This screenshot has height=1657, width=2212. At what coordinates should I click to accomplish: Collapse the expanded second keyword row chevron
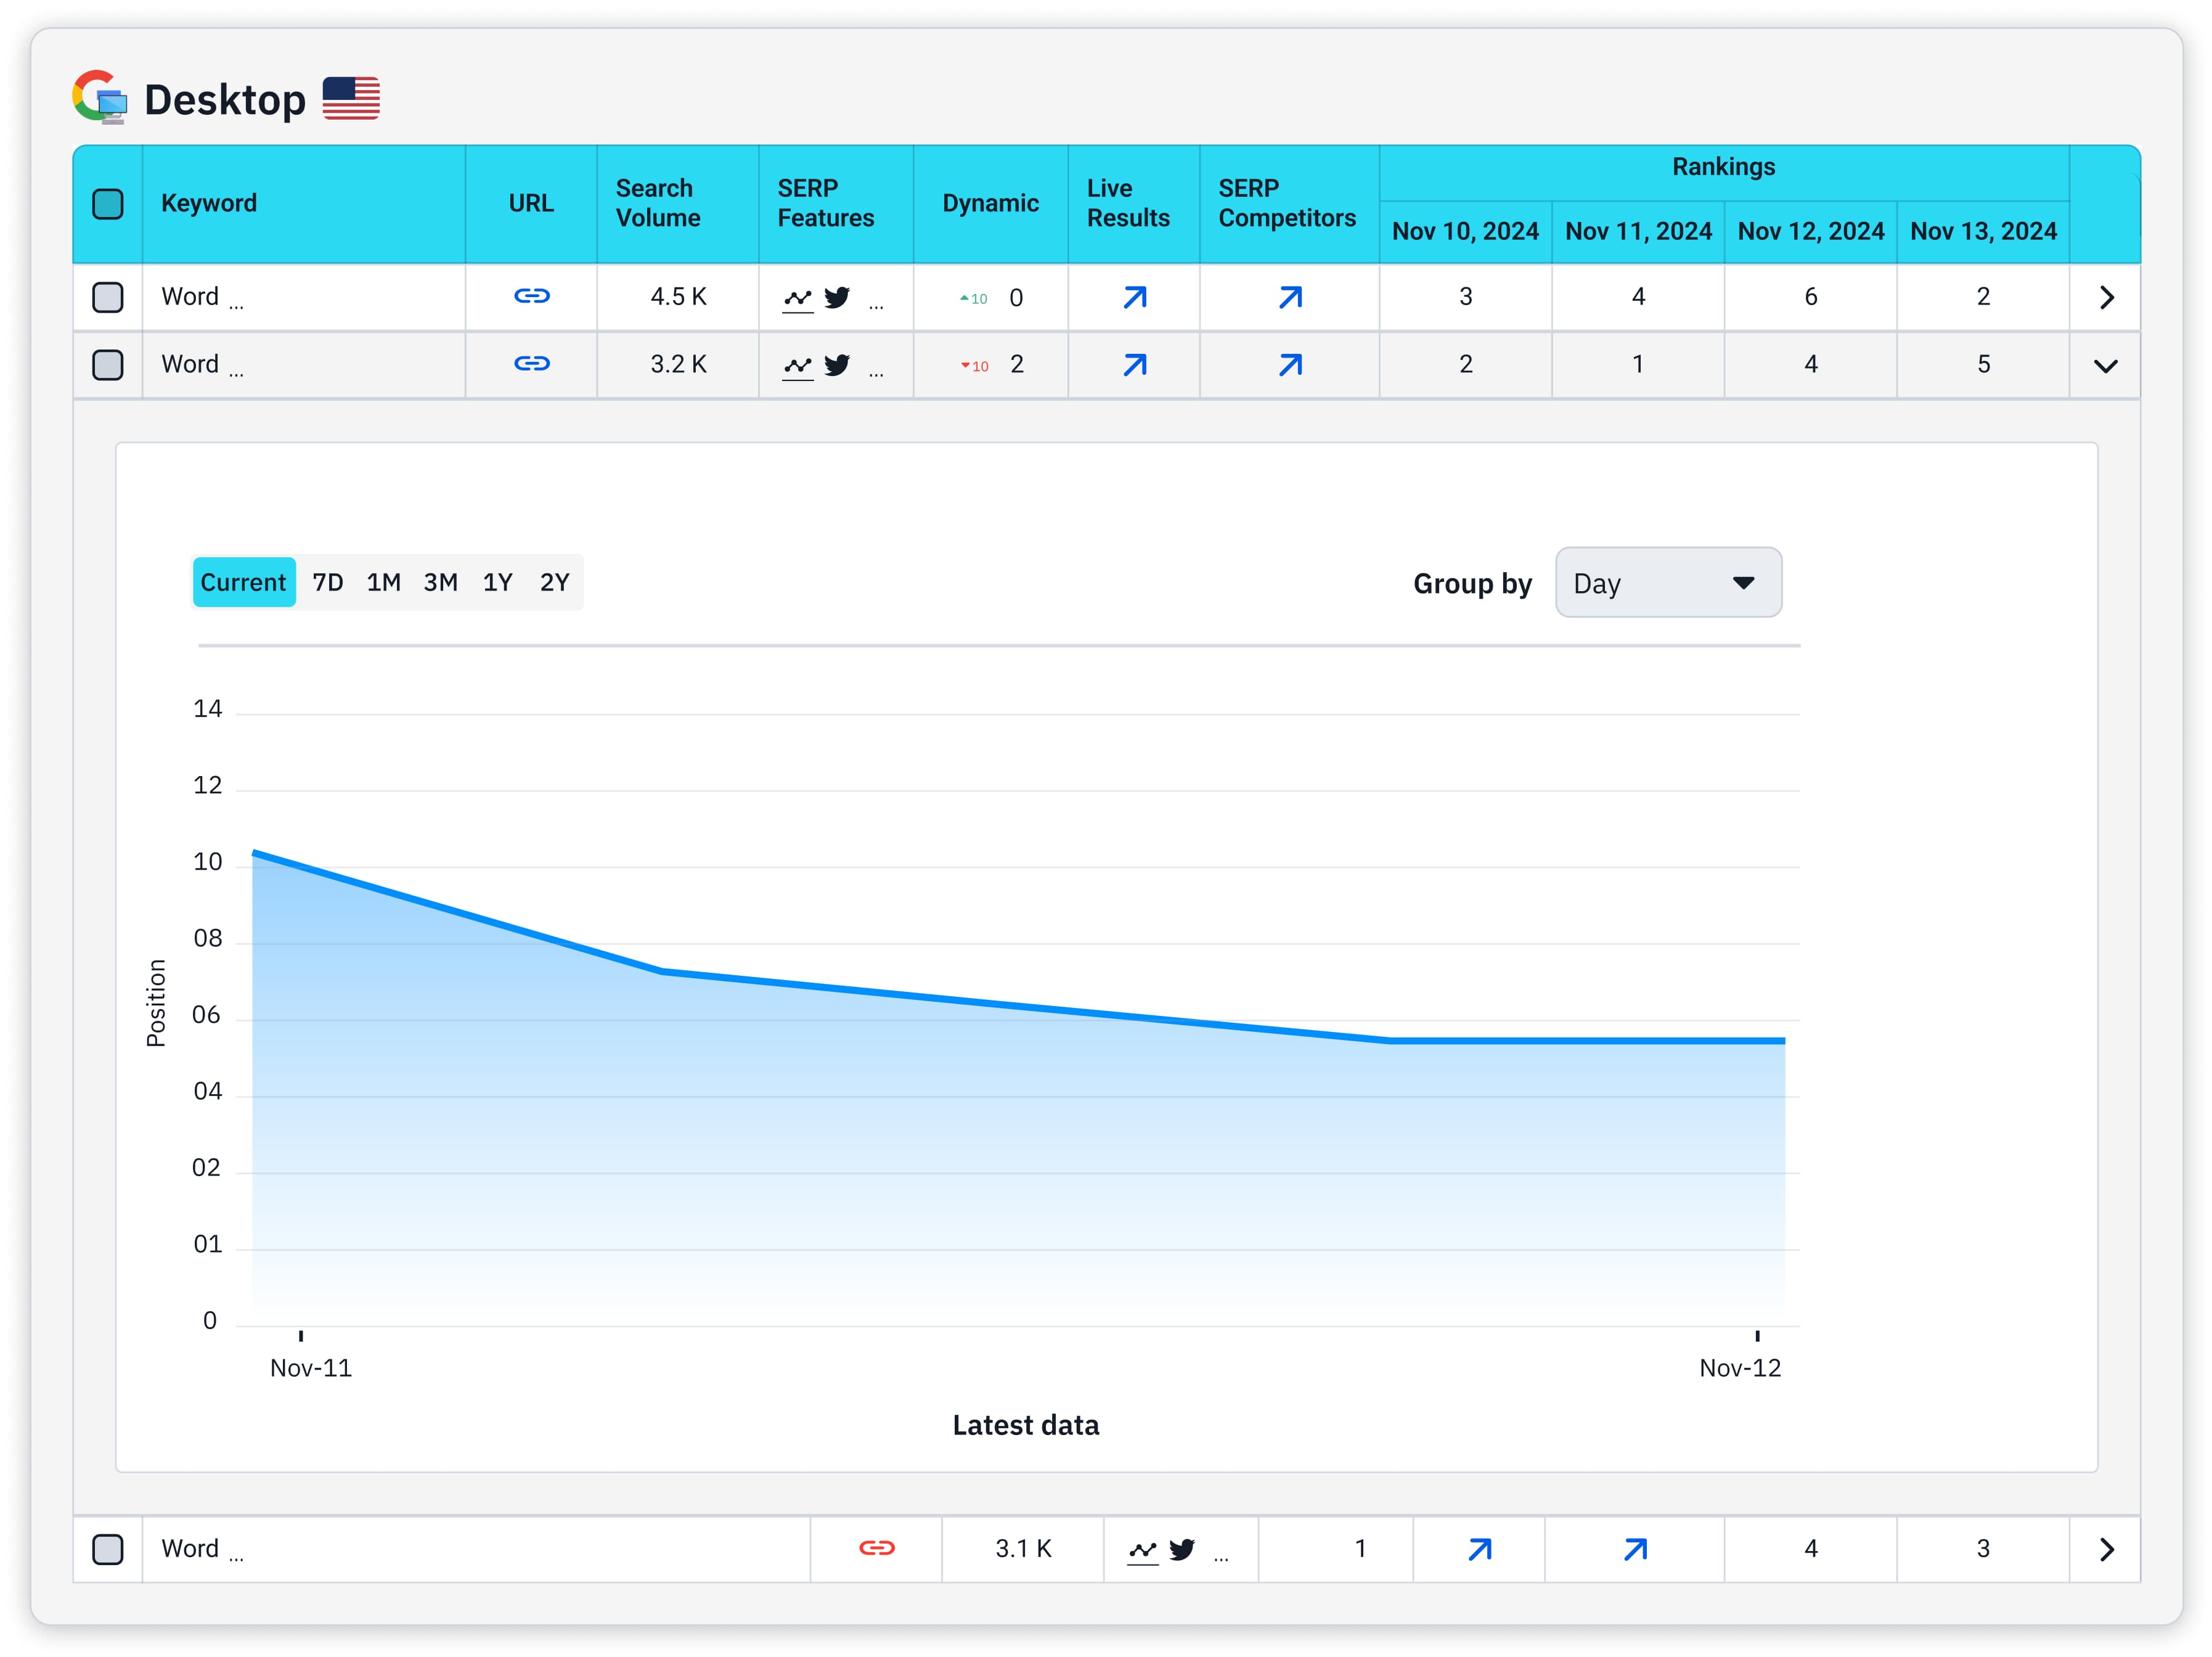pyautogui.click(x=2105, y=365)
